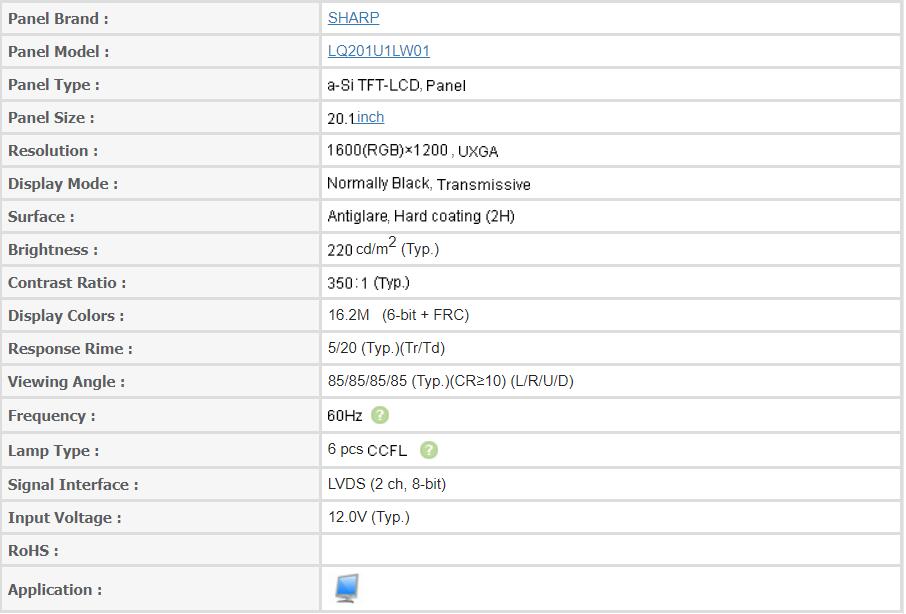Select the 5/20 response time value

pos(385,348)
